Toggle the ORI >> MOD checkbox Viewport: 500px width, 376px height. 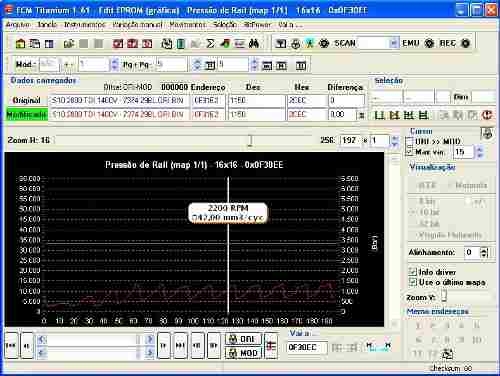pos(410,141)
